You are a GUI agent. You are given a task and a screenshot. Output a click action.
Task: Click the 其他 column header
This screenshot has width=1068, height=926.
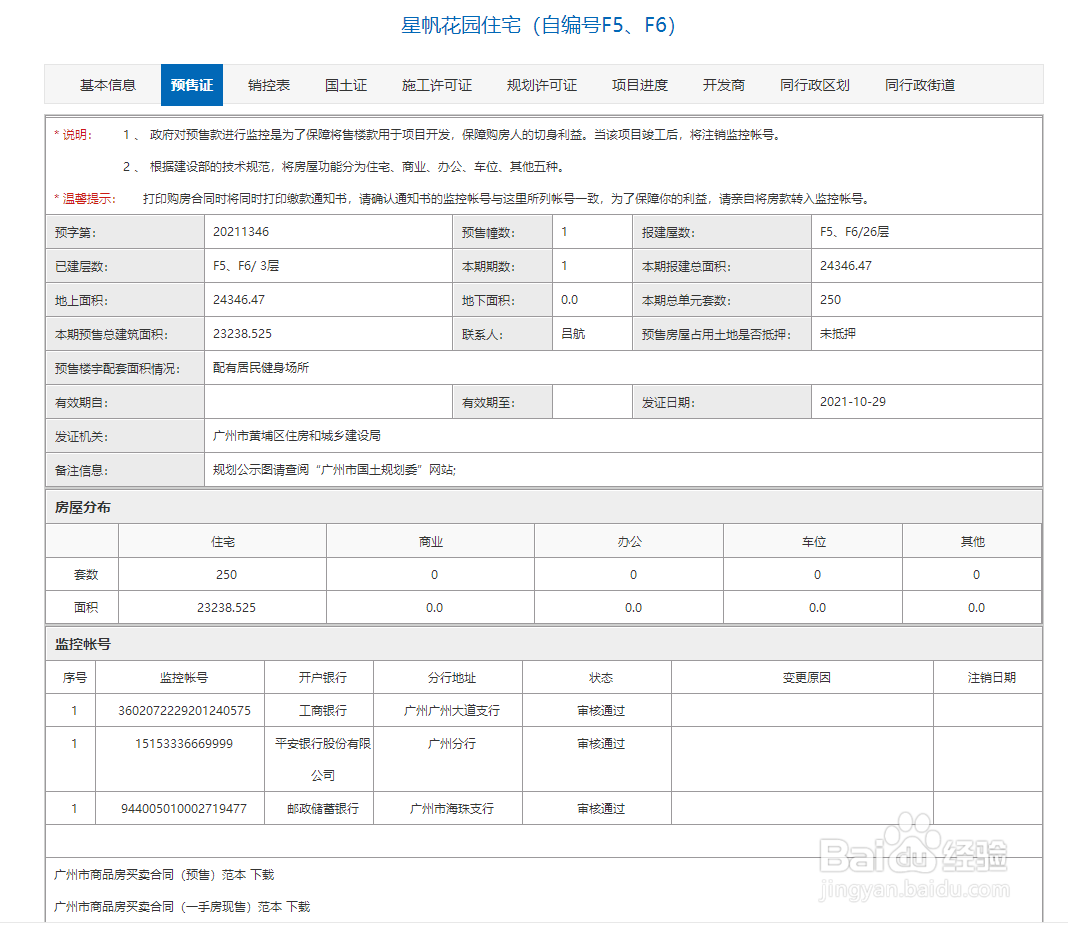[973, 541]
